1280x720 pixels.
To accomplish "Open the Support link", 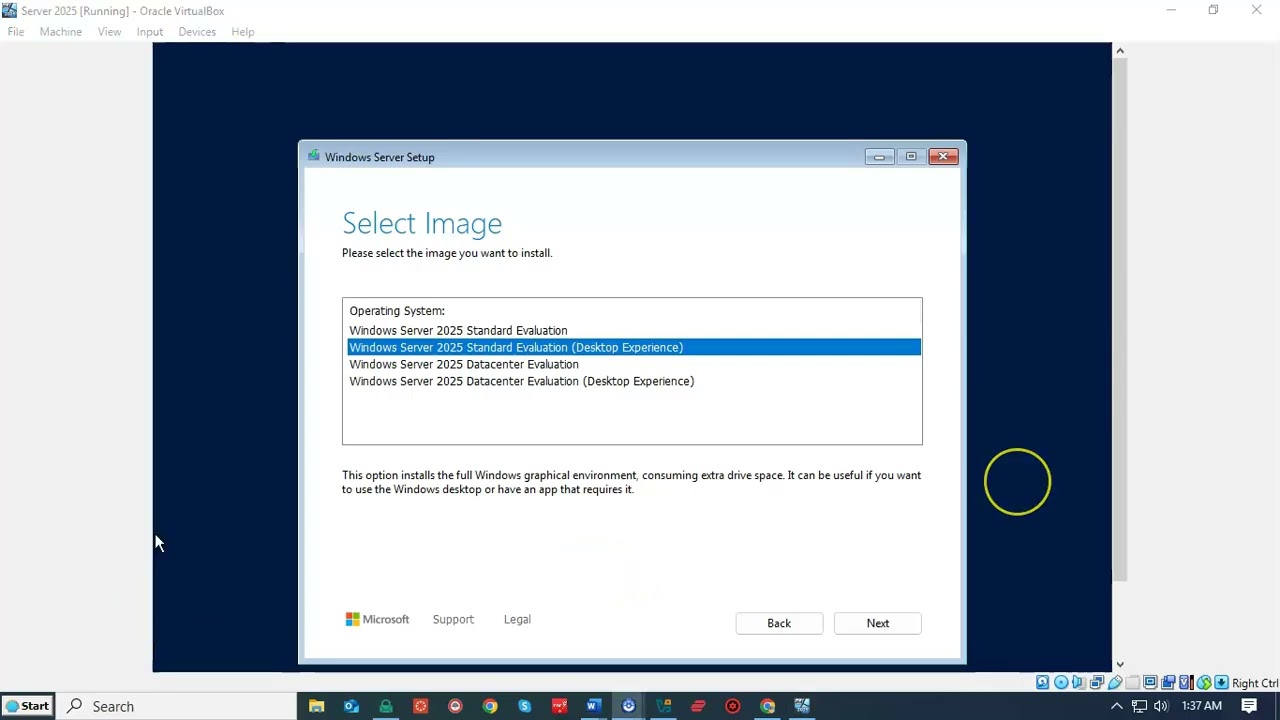I will tap(453, 619).
